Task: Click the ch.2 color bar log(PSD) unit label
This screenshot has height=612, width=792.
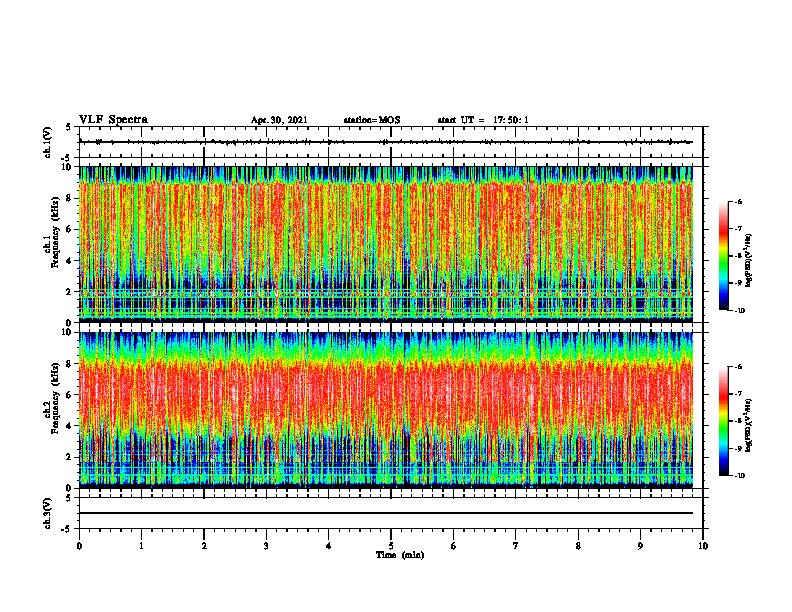Action: 749,425
